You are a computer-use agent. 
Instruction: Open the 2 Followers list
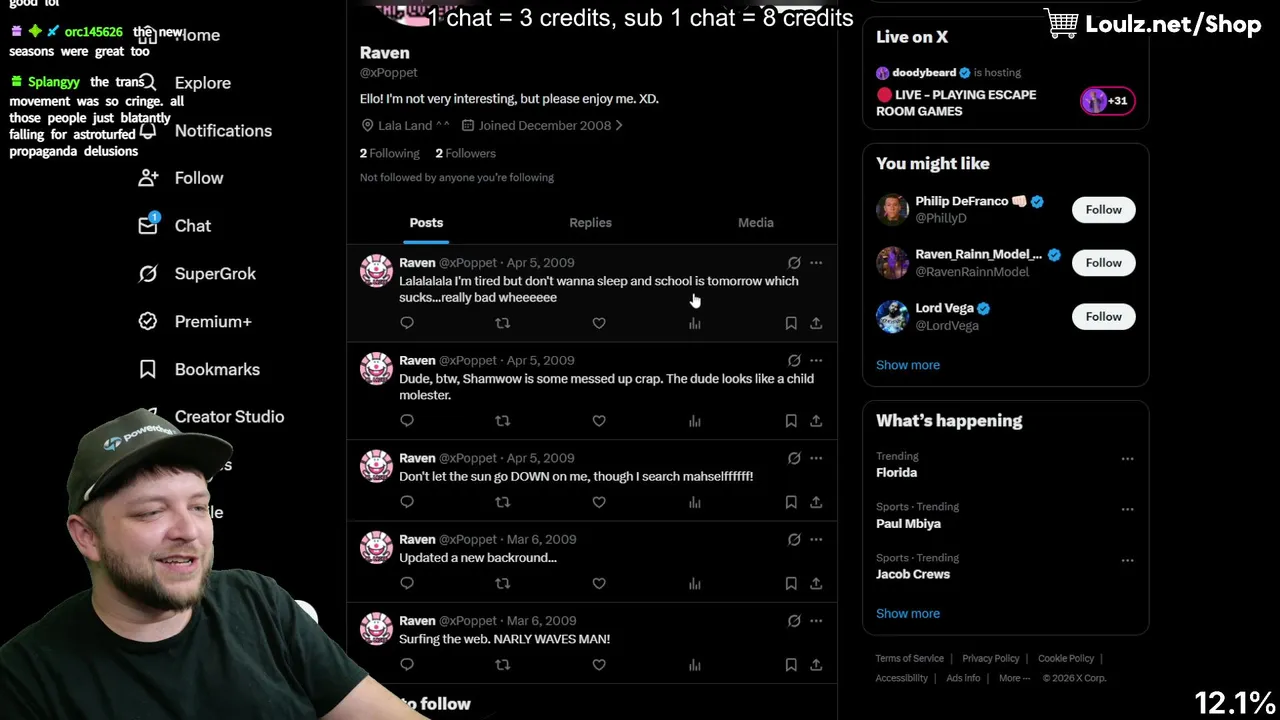click(x=465, y=154)
